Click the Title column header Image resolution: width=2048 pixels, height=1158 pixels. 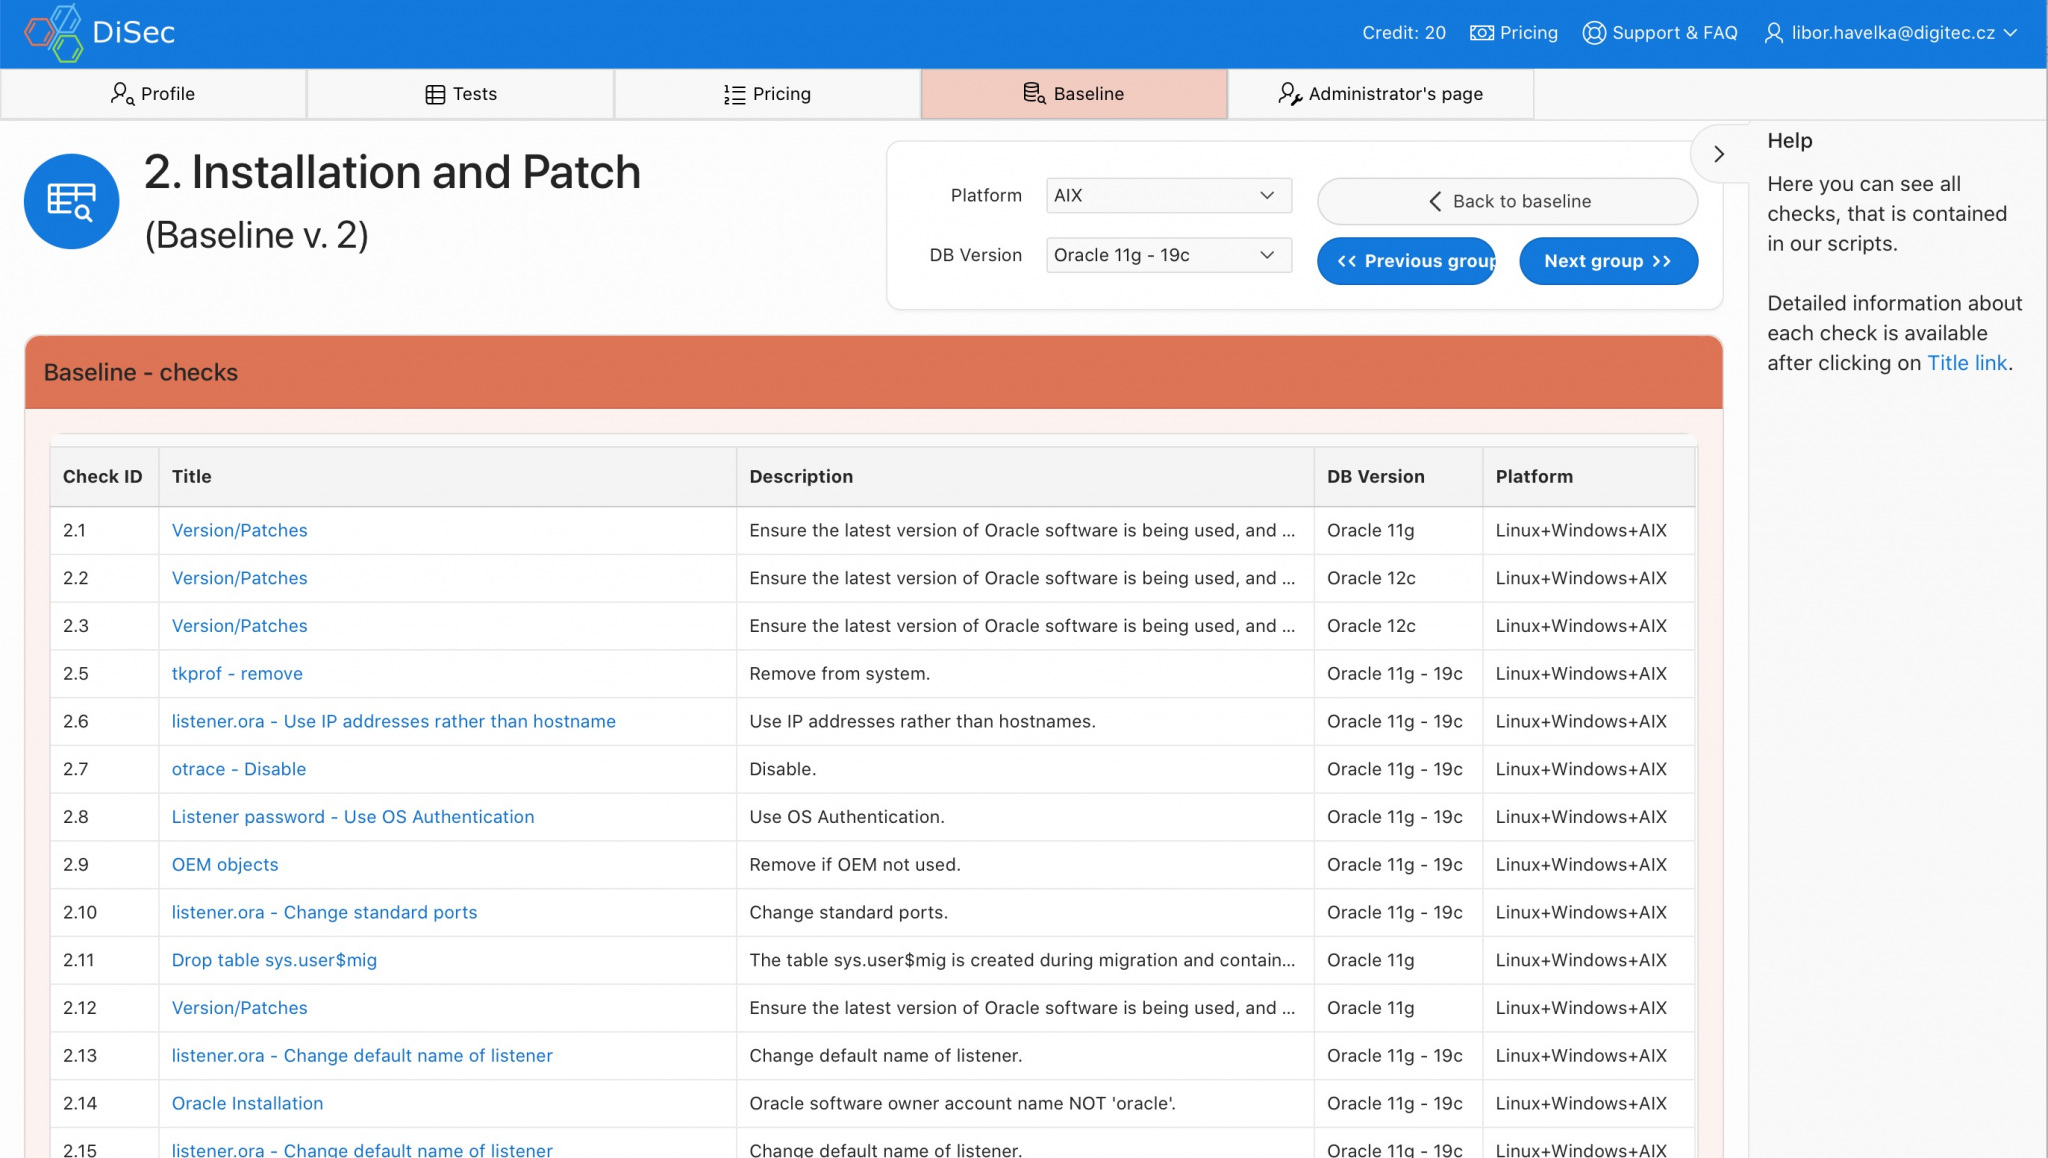pyautogui.click(x=191, y=476)
